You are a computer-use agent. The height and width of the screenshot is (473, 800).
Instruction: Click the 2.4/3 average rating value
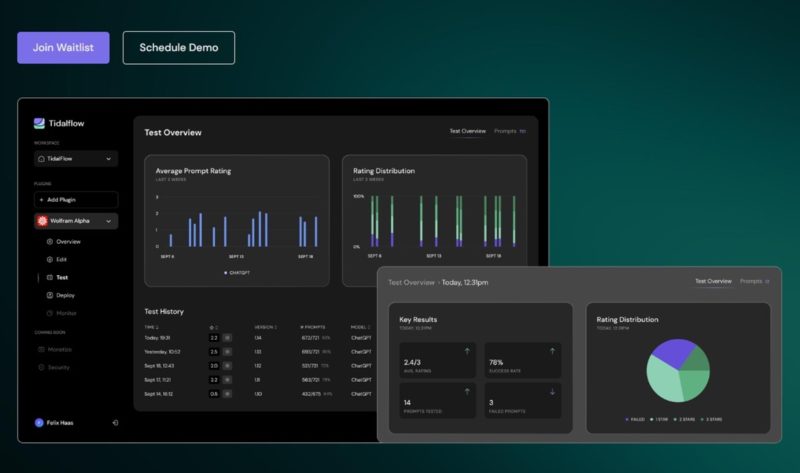coord(412,362)
